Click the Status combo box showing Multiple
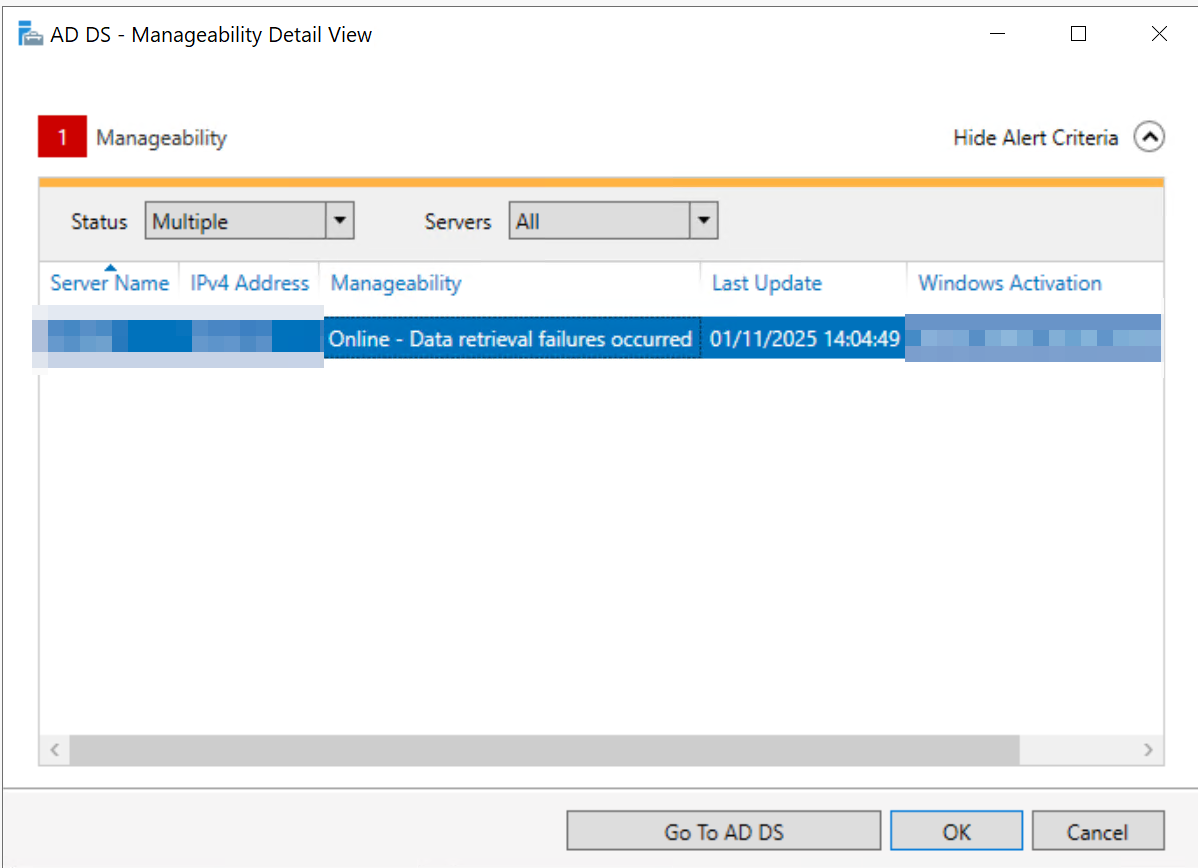Viewport: 1198px width, 868px height. [x=249, y=221]
